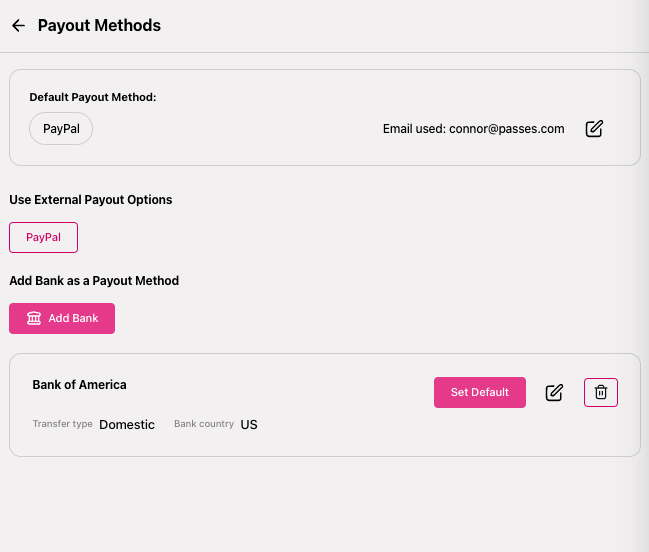This screenshot has width=649, height=552.
Task: Edit the PayPal email address via pencil icon
Action: 594,129
